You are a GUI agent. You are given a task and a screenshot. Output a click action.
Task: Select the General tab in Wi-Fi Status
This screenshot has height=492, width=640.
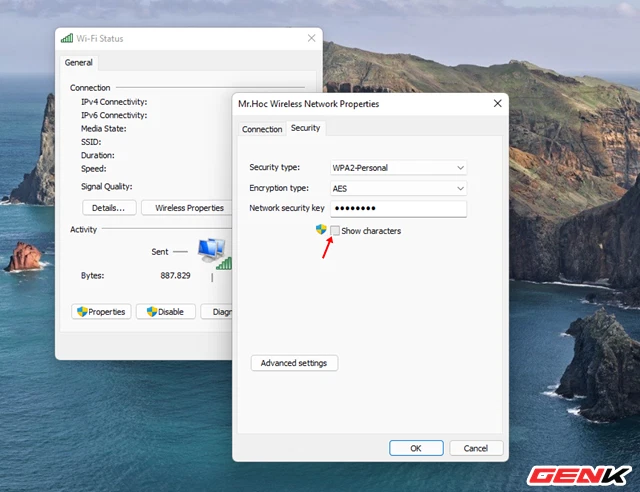click(78, 62)
